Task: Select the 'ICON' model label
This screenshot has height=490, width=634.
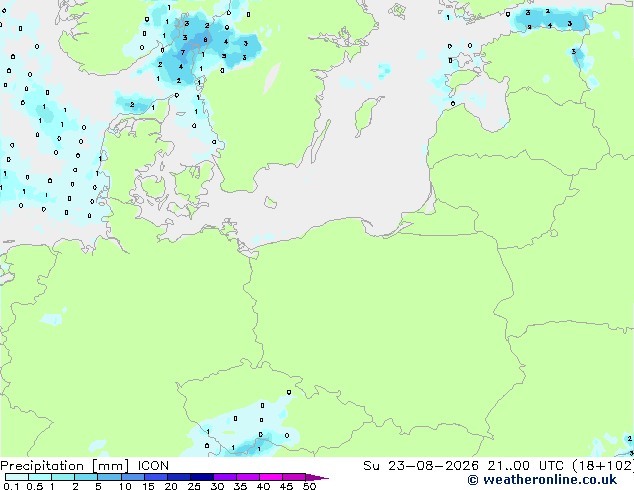Action: pos(153,466)
